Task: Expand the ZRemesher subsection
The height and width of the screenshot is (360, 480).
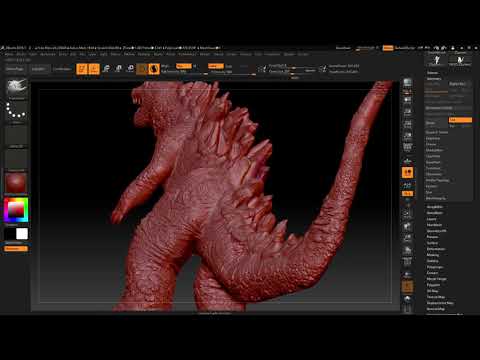Action: pos(435,174)
